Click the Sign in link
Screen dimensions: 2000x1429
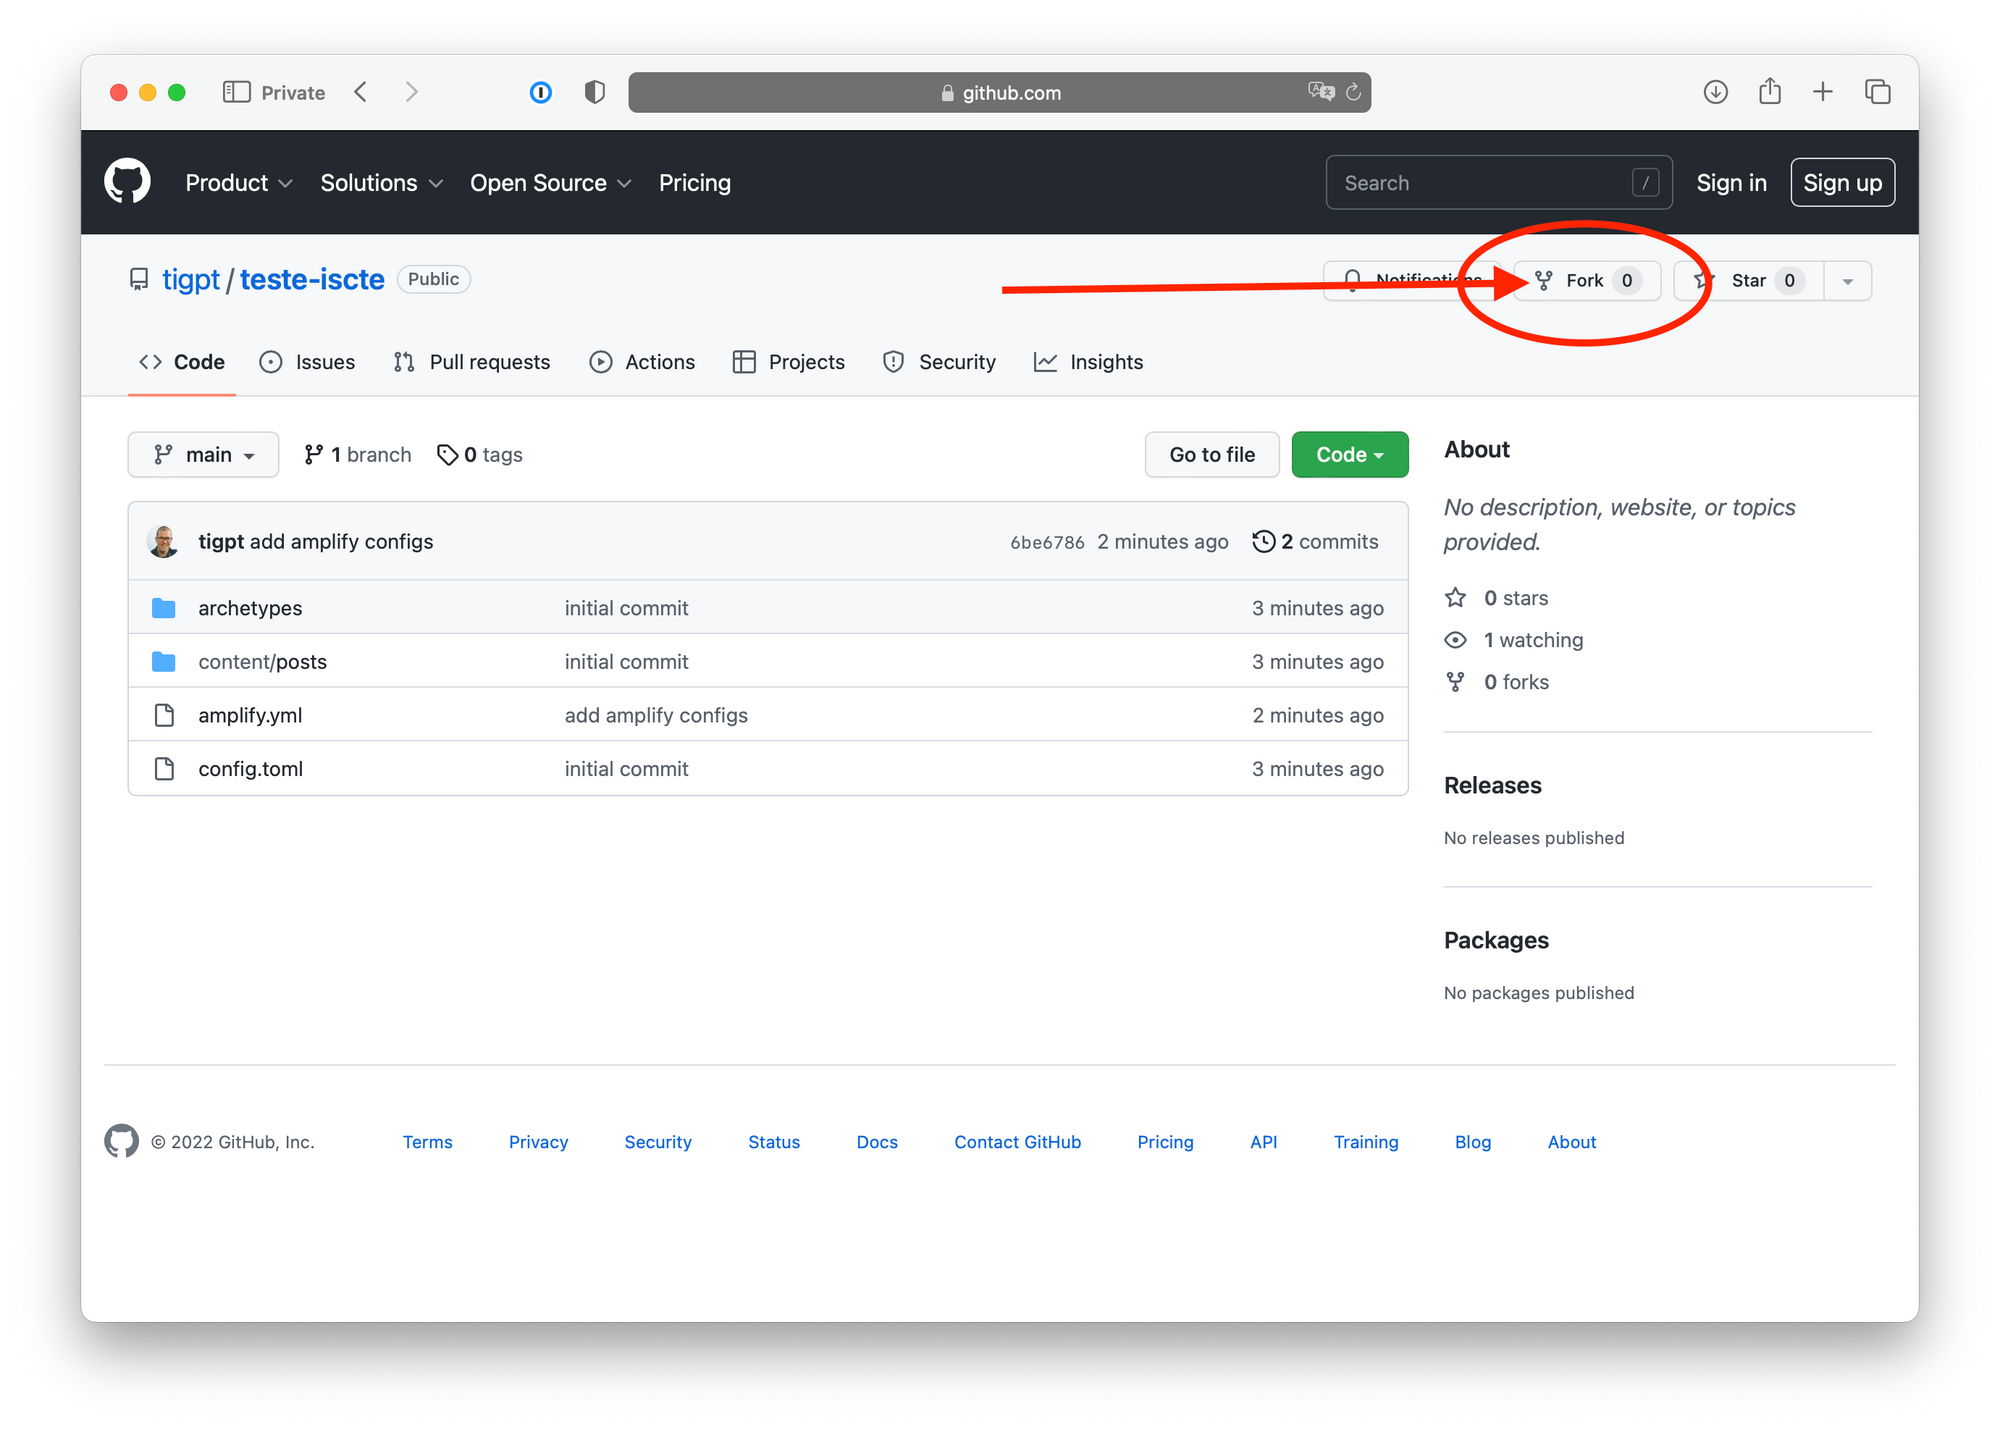click(1731, 183)
